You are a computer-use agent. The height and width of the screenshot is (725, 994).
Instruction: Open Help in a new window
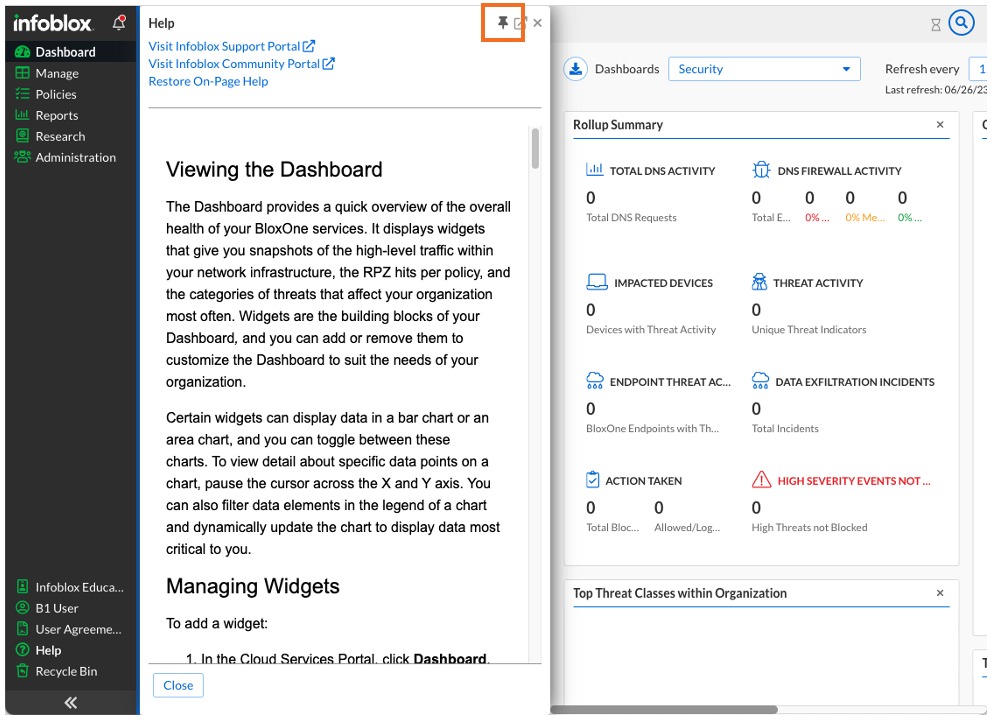pyautogui.click(x=520, y=23)
